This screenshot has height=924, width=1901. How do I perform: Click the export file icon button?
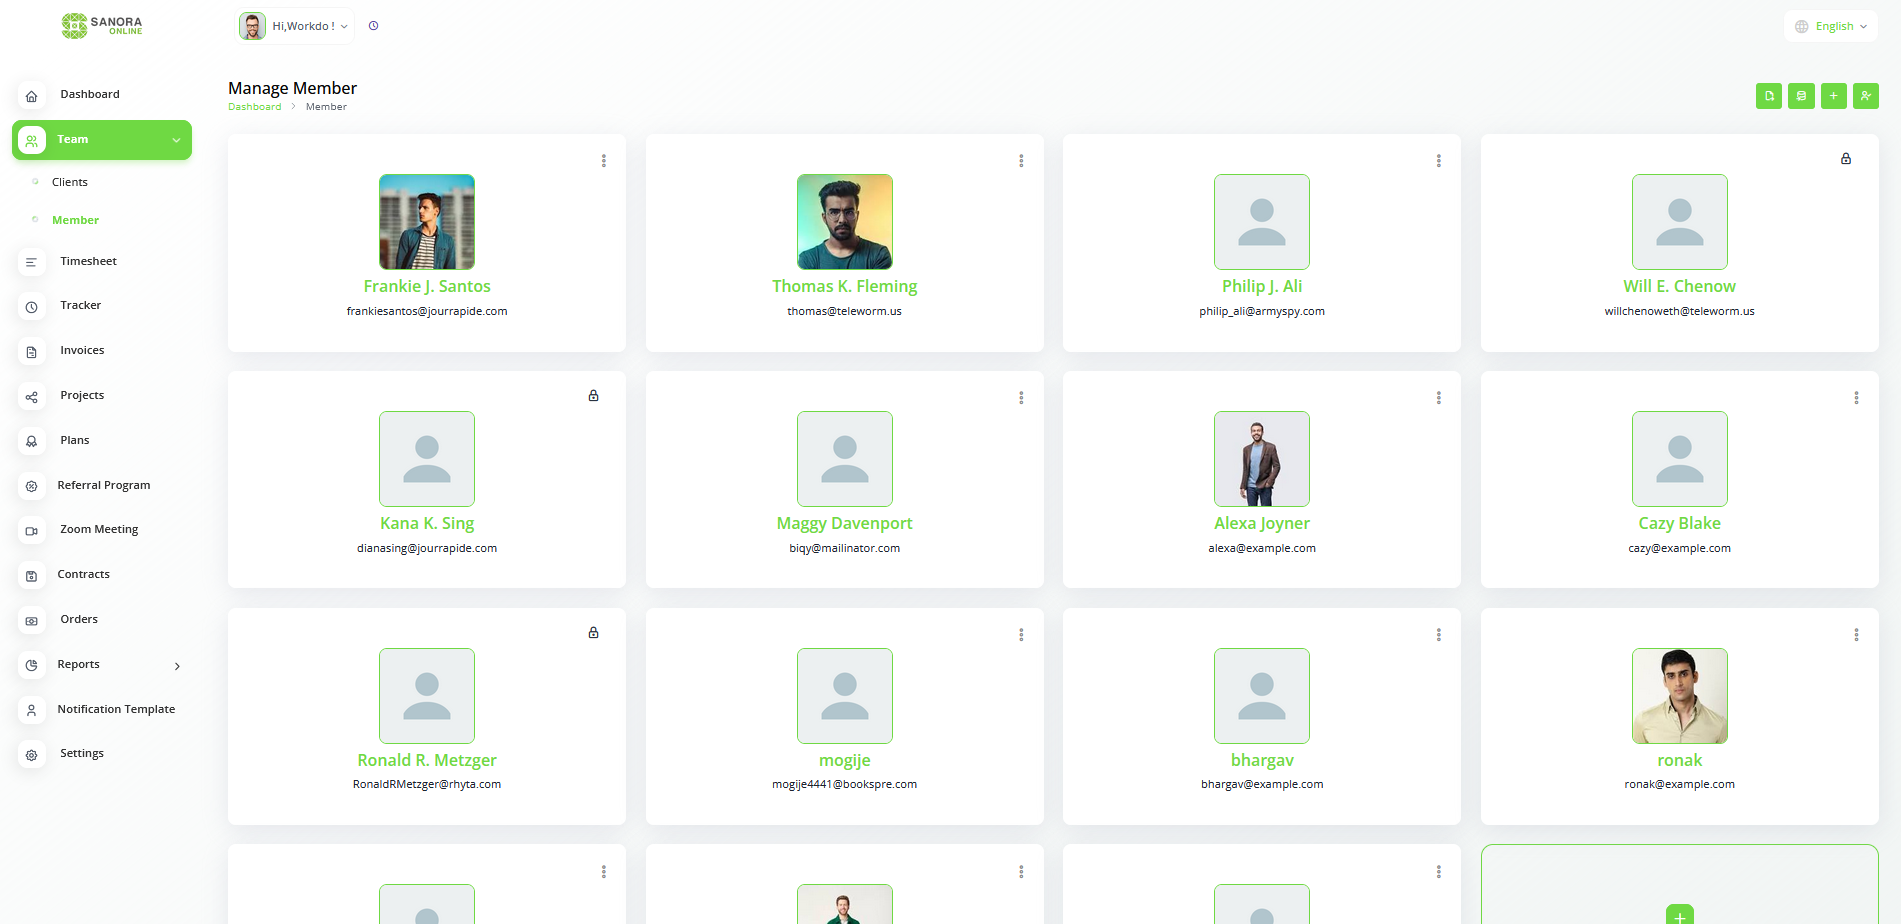coord(1768,96)
